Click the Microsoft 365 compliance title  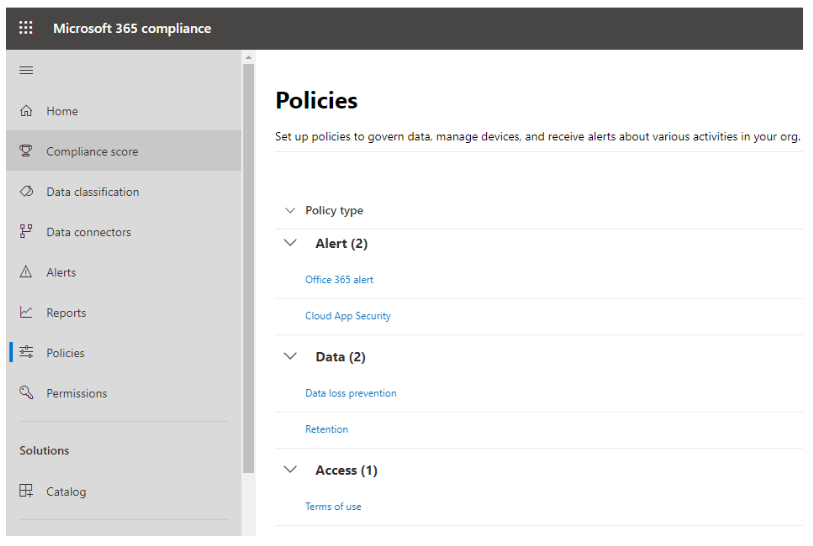click(x=132, y=28)
